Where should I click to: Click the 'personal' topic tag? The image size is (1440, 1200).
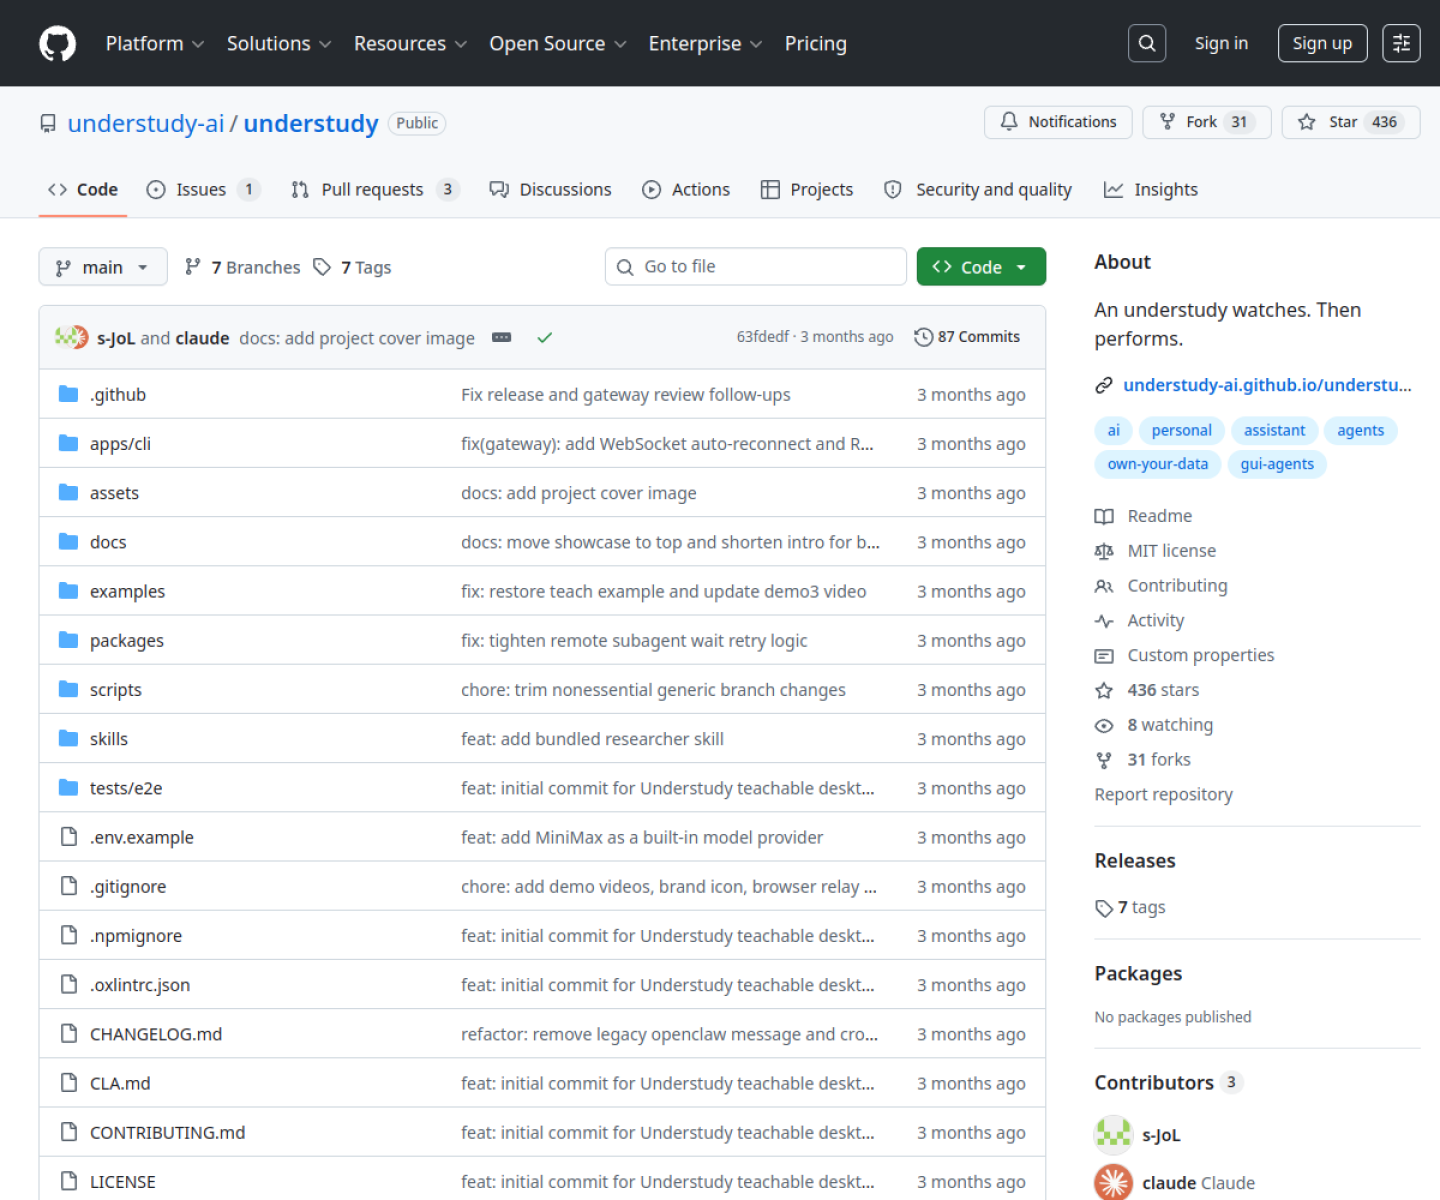[1181, 430]
